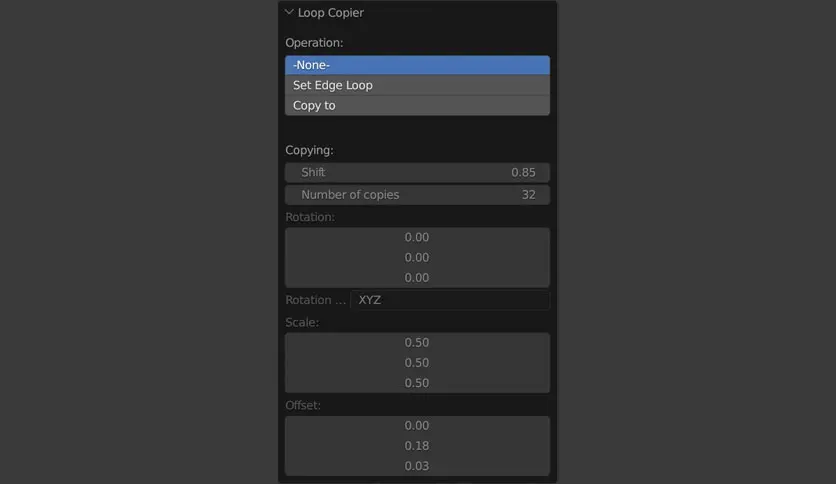The image size is (836, 484).
Task: Select the -None- operation option
Action: tap(417, 65)
